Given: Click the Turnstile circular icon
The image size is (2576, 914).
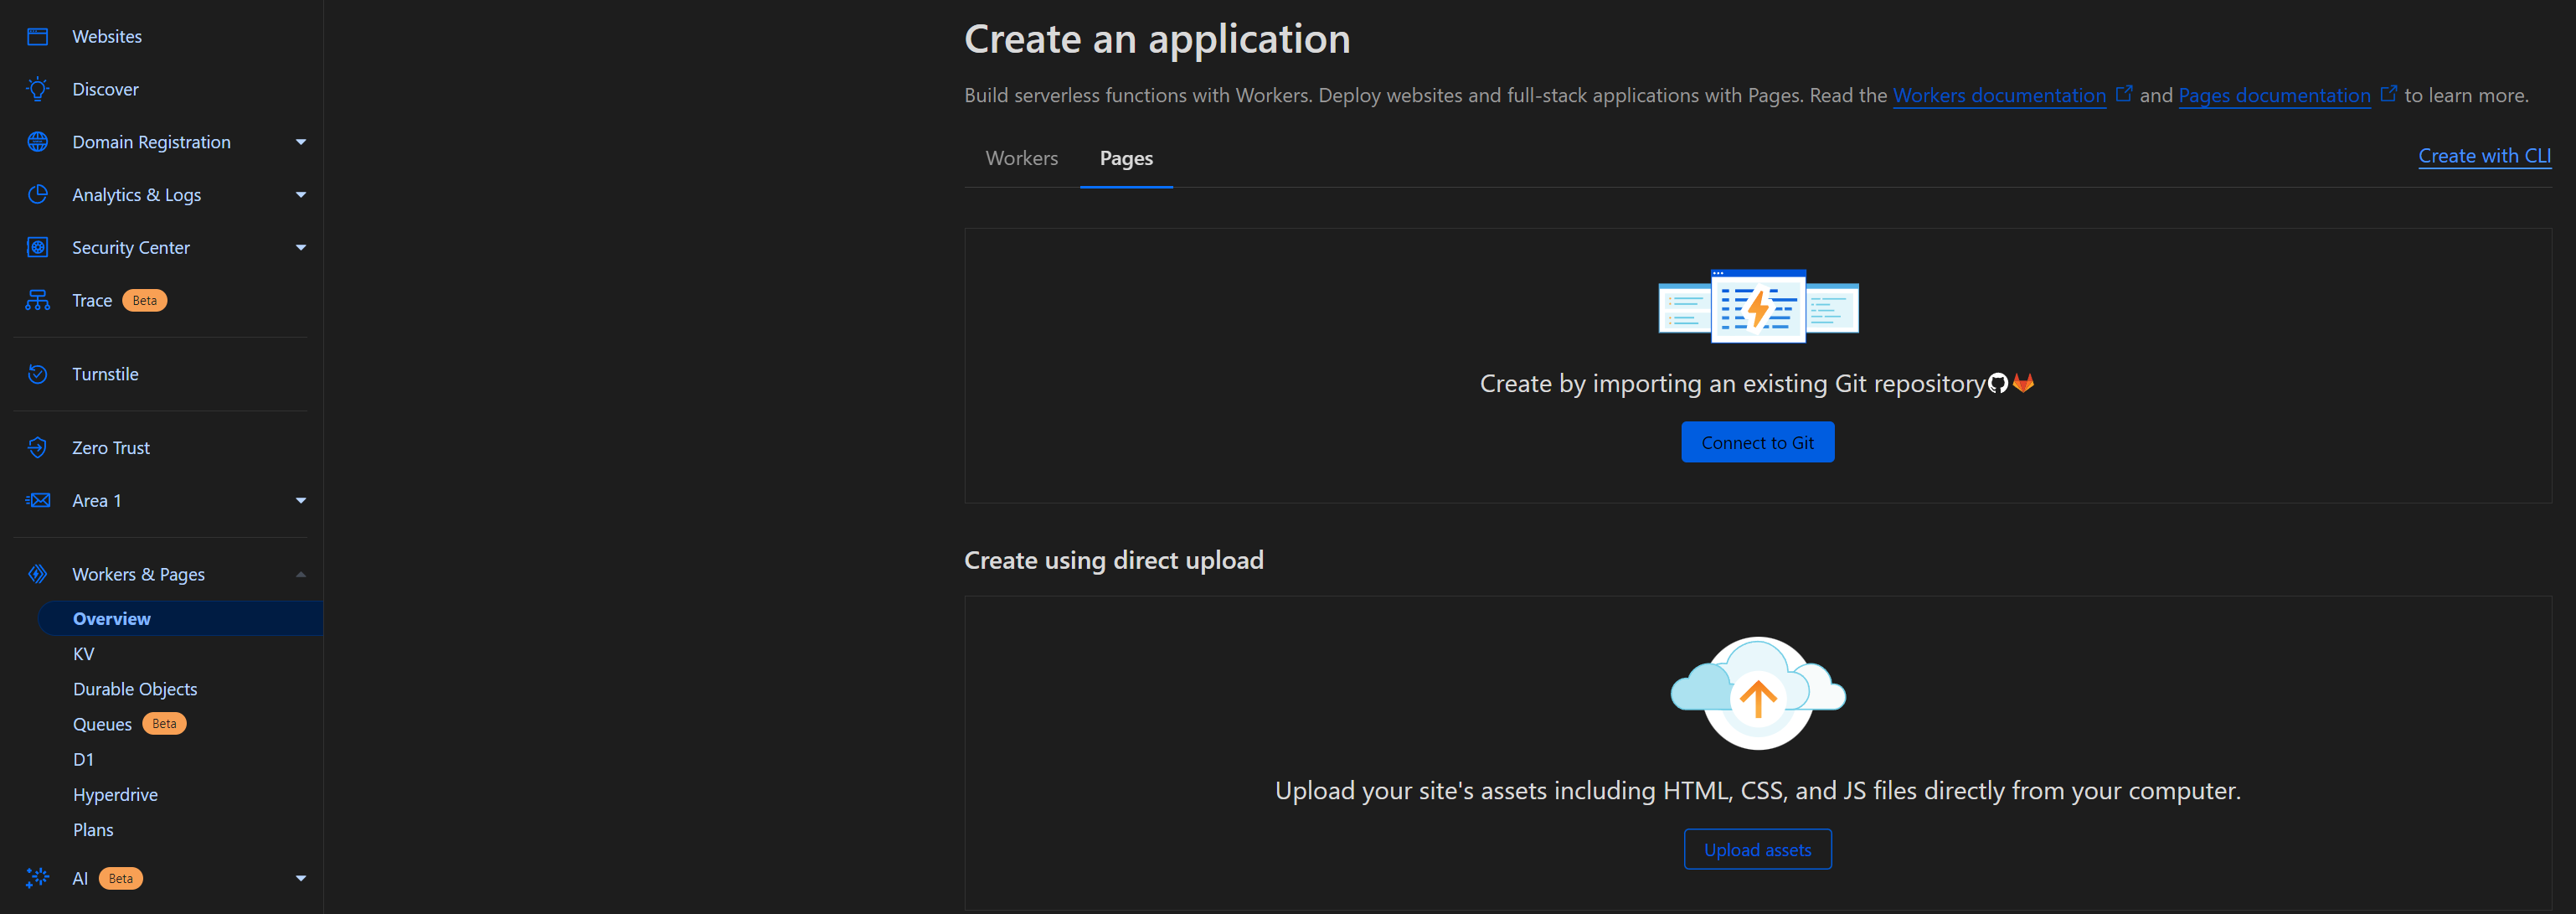Looking at the screenshot, I should point(38,374).
